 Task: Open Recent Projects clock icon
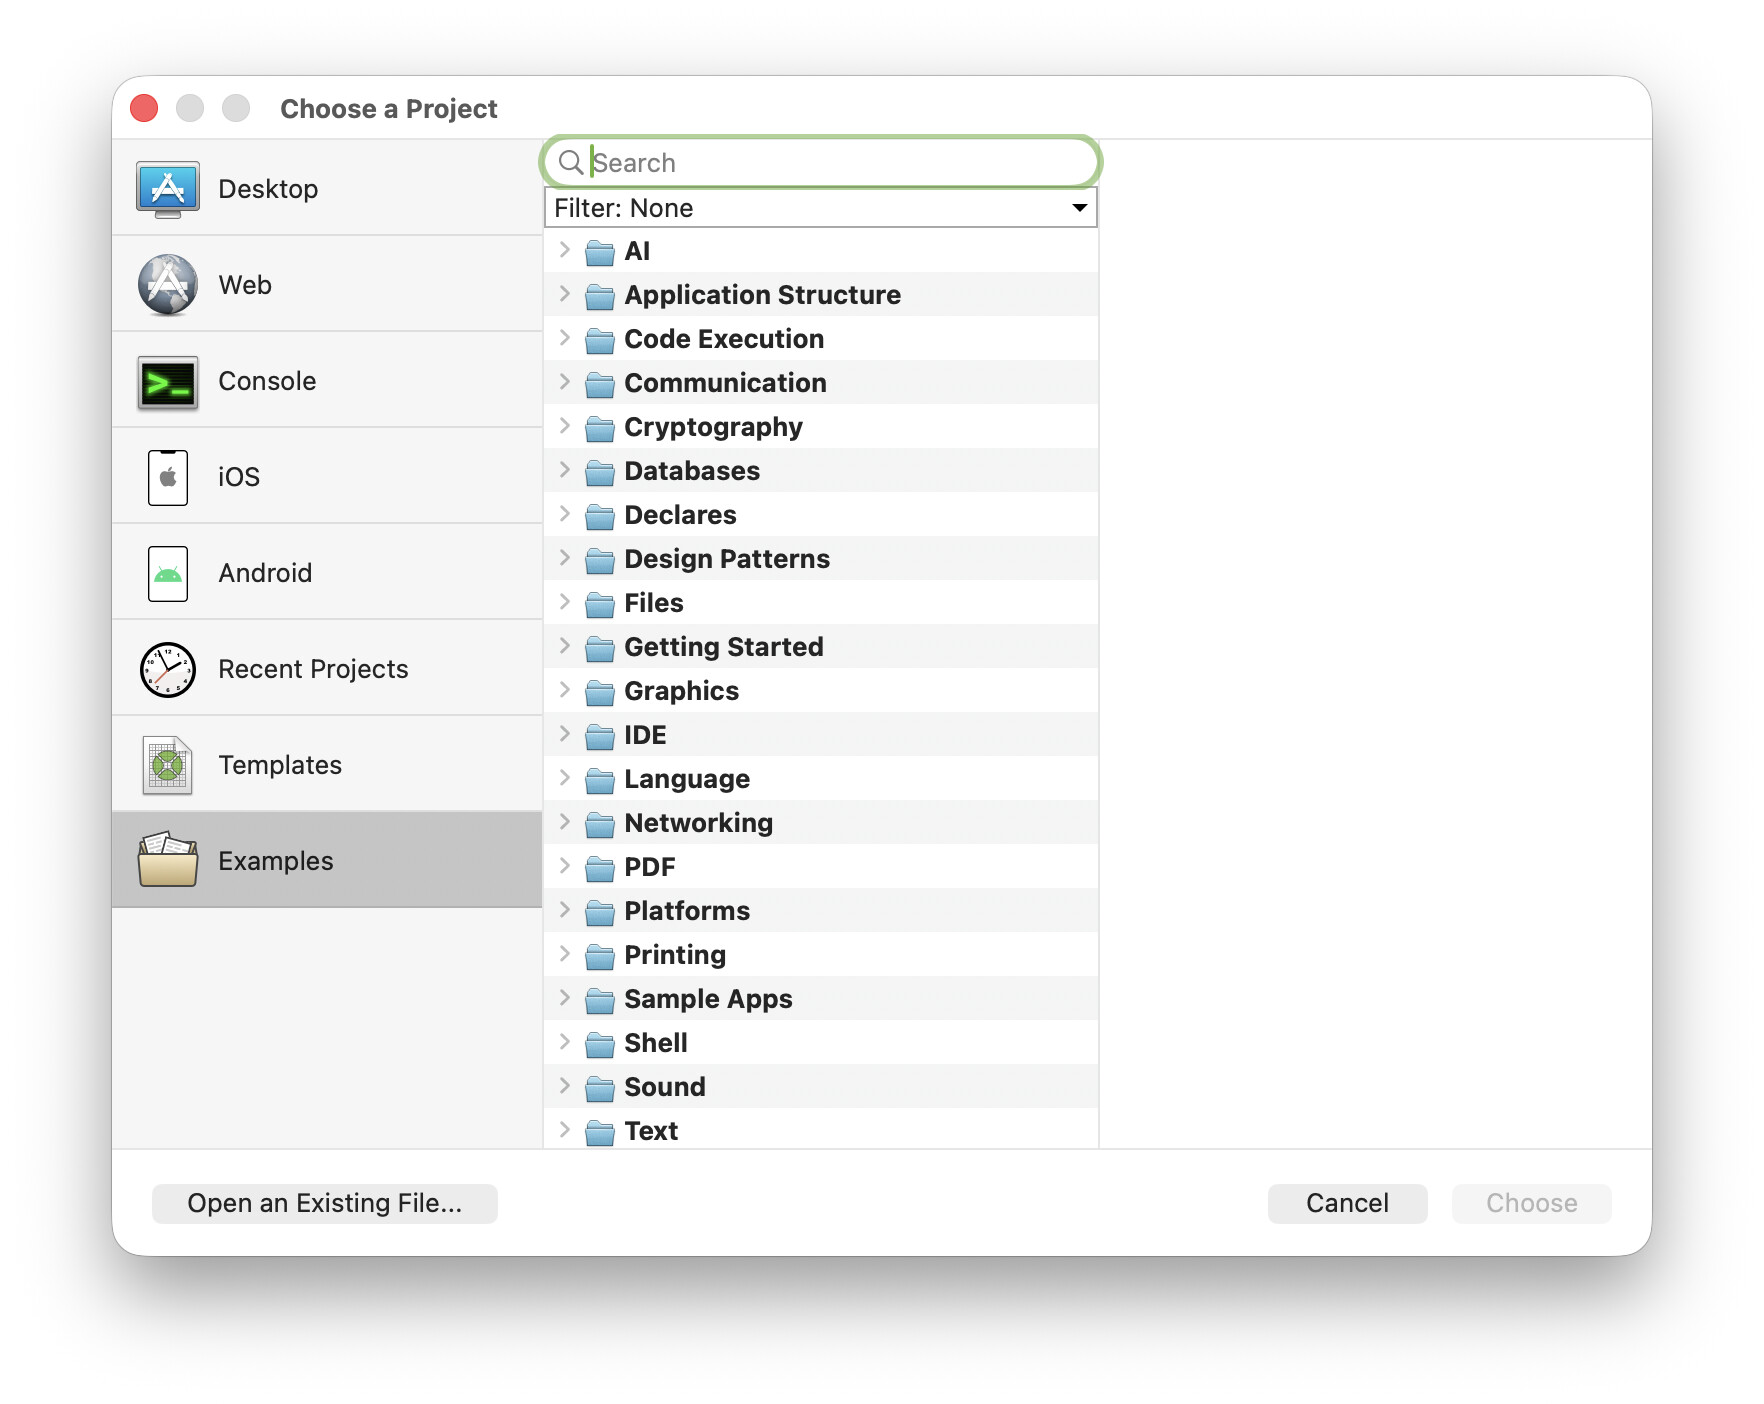click(168, 670)
